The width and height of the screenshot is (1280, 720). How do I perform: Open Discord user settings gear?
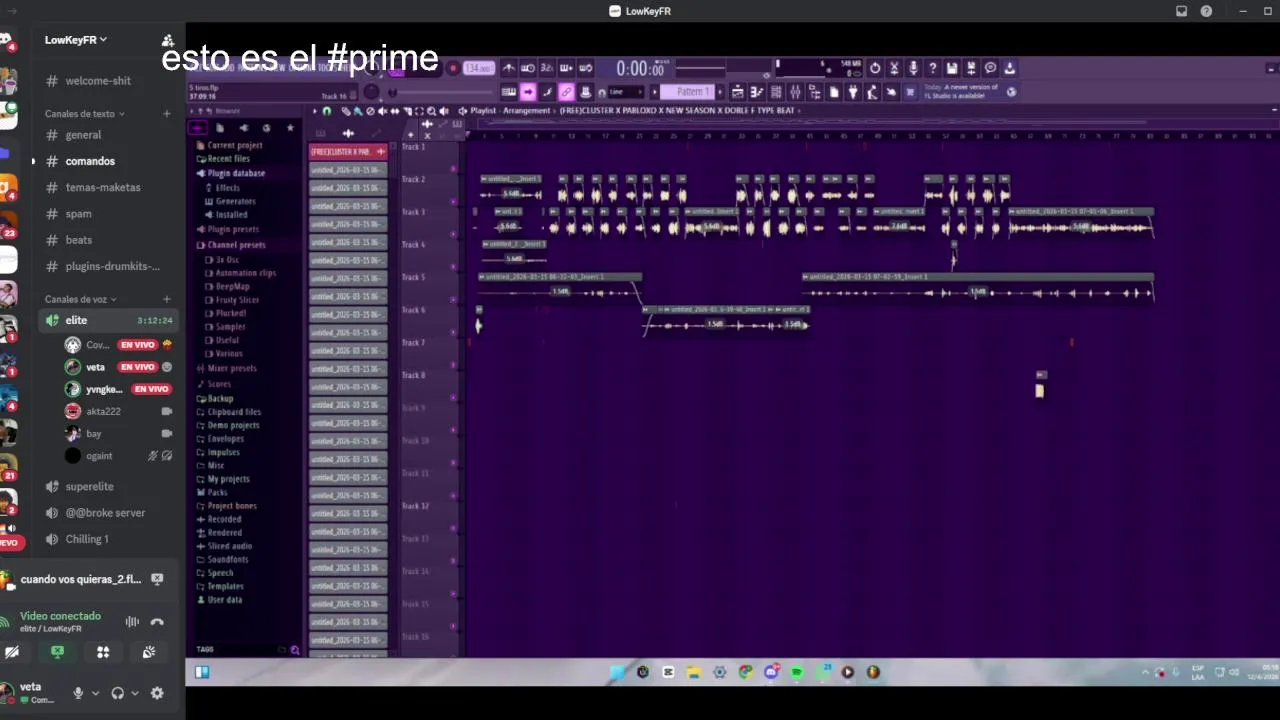point(157,693)
